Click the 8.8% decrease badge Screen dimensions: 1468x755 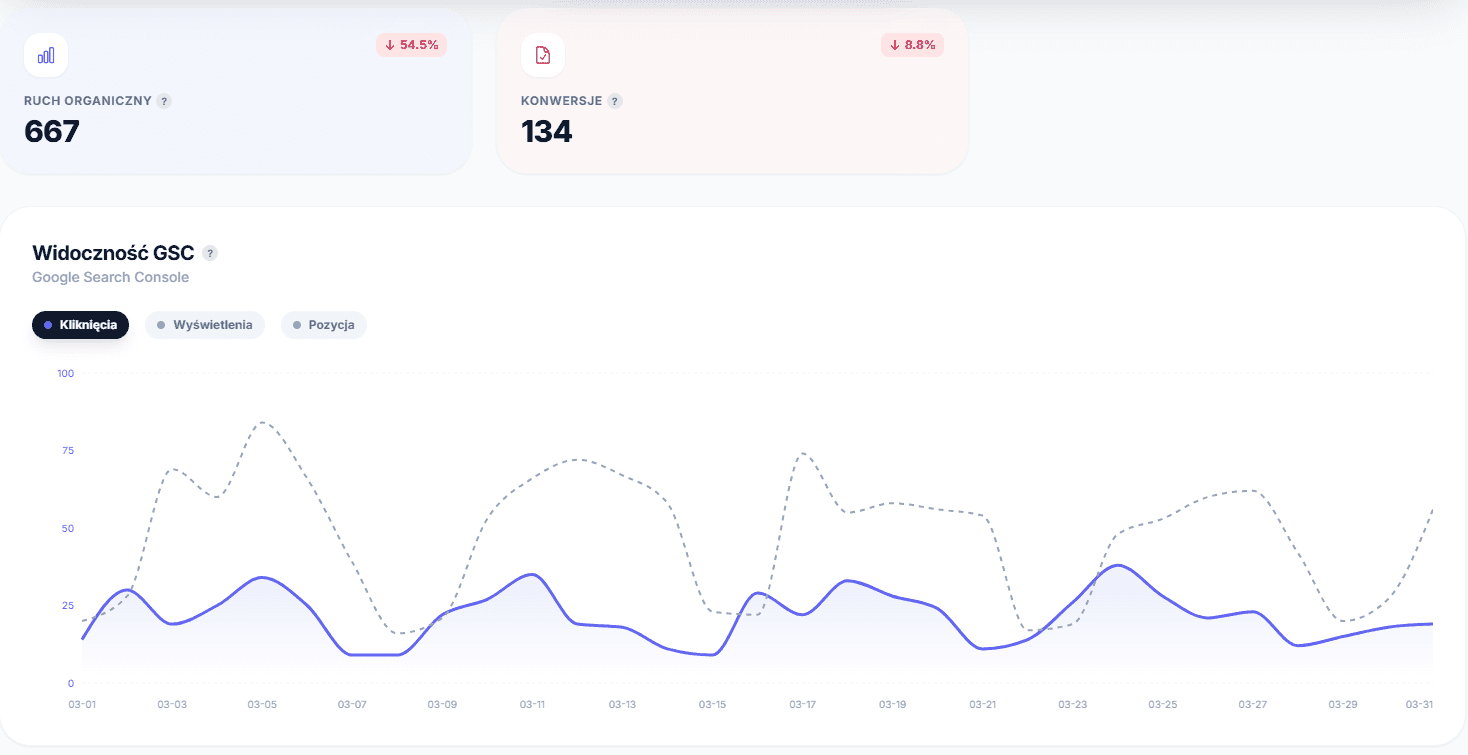click(x=912, y=45)
